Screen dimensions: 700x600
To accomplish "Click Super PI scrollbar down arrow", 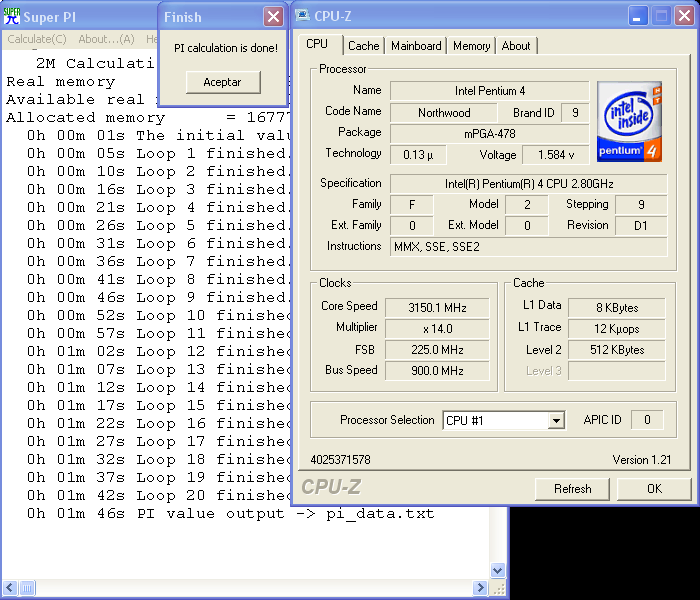I will click(497, 569).
